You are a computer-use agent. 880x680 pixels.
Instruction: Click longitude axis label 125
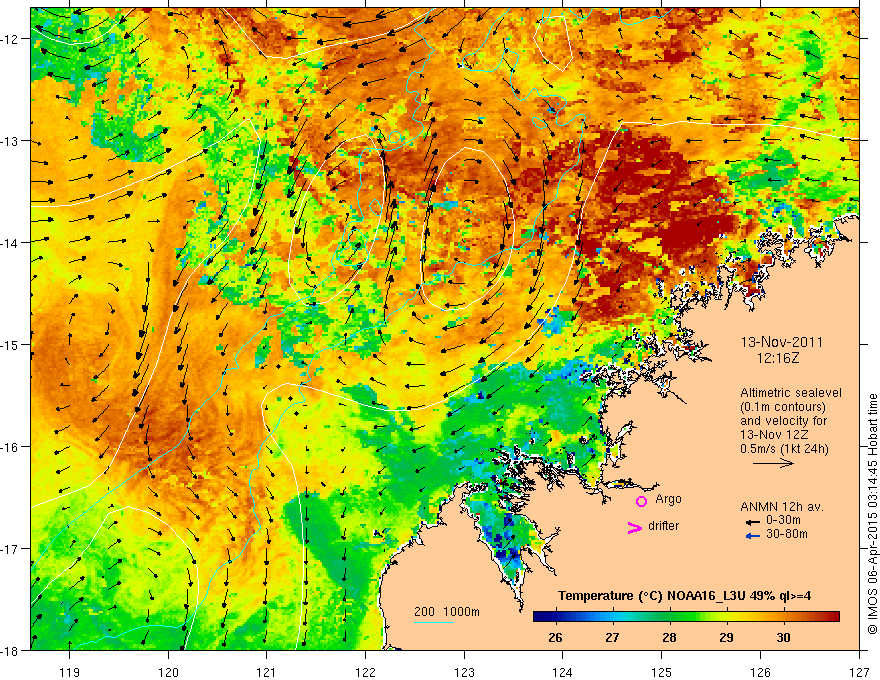662,672
